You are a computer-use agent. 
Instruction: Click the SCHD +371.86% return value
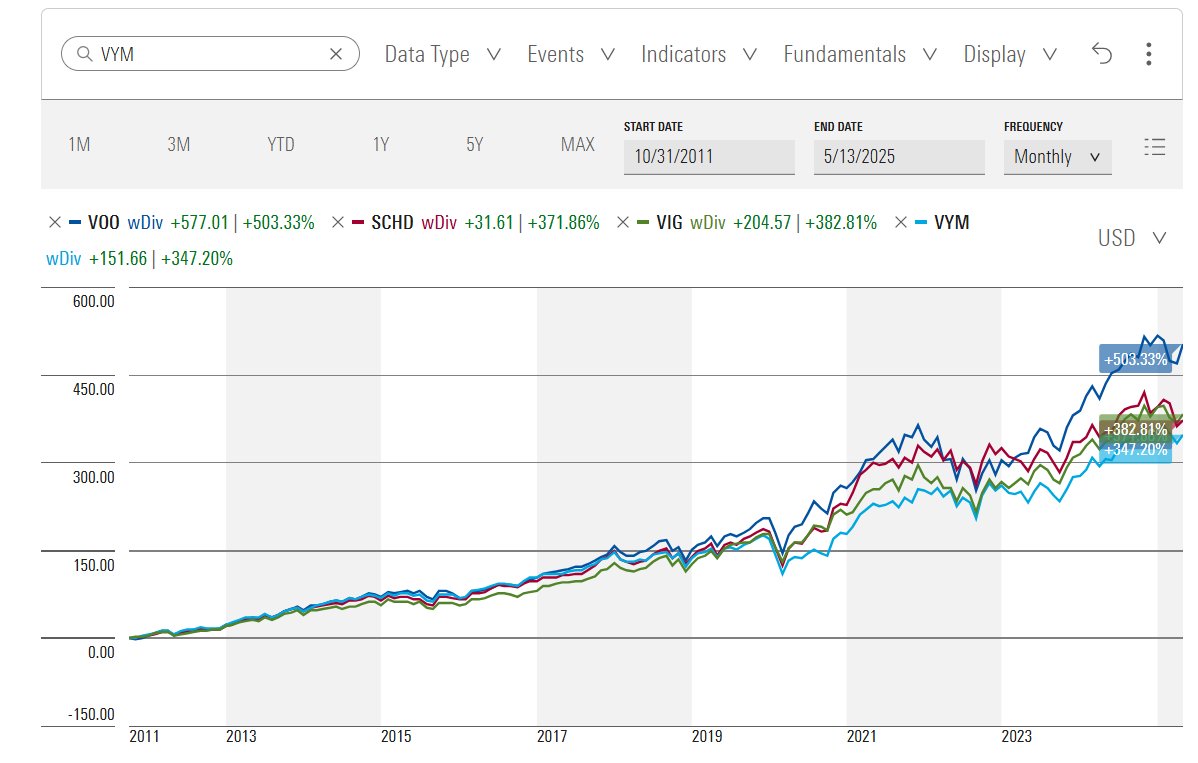tap(563, 222)
